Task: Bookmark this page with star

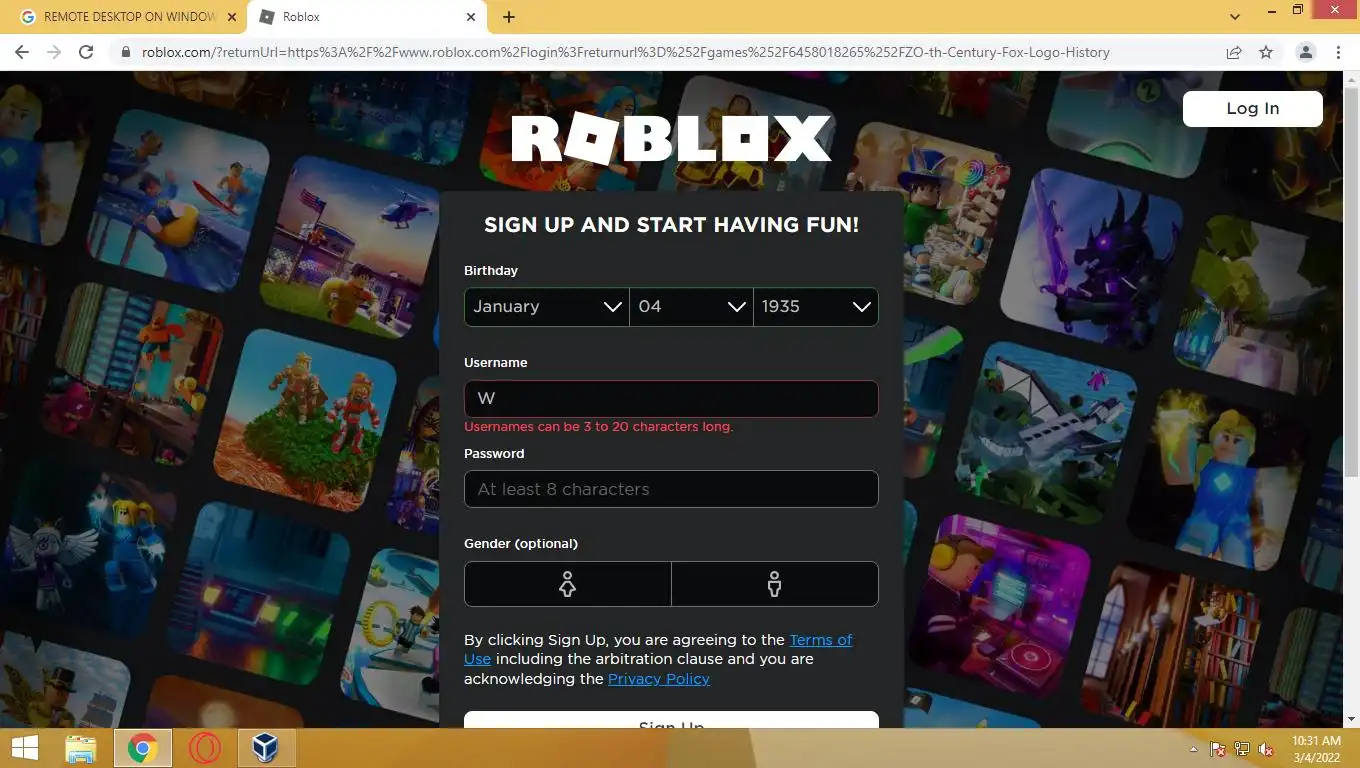Action: (x=1266, y=52)
